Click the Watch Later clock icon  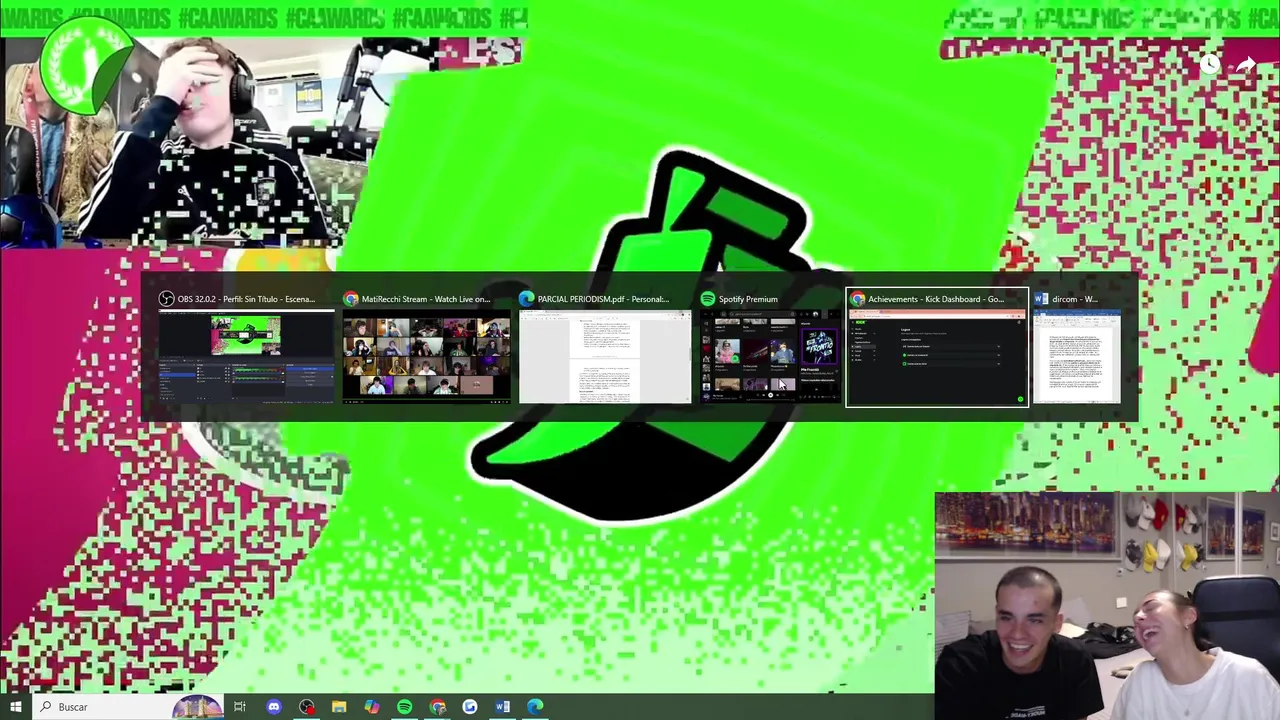tap(1209, 65)
